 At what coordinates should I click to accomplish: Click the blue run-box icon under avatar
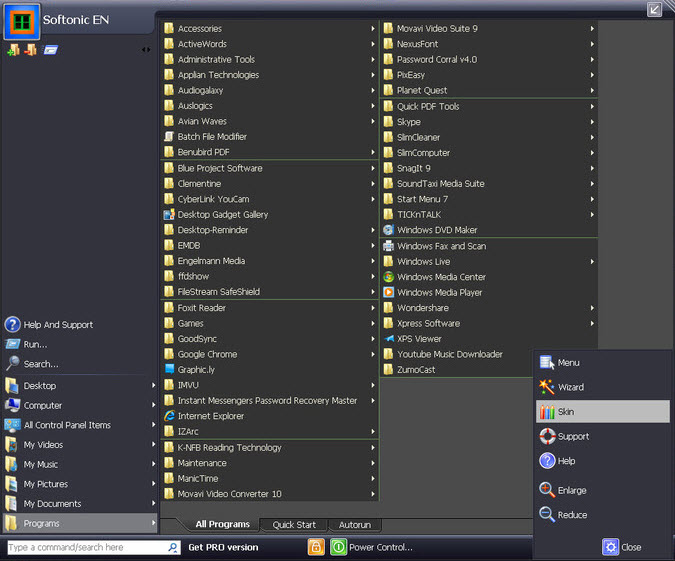50,50
